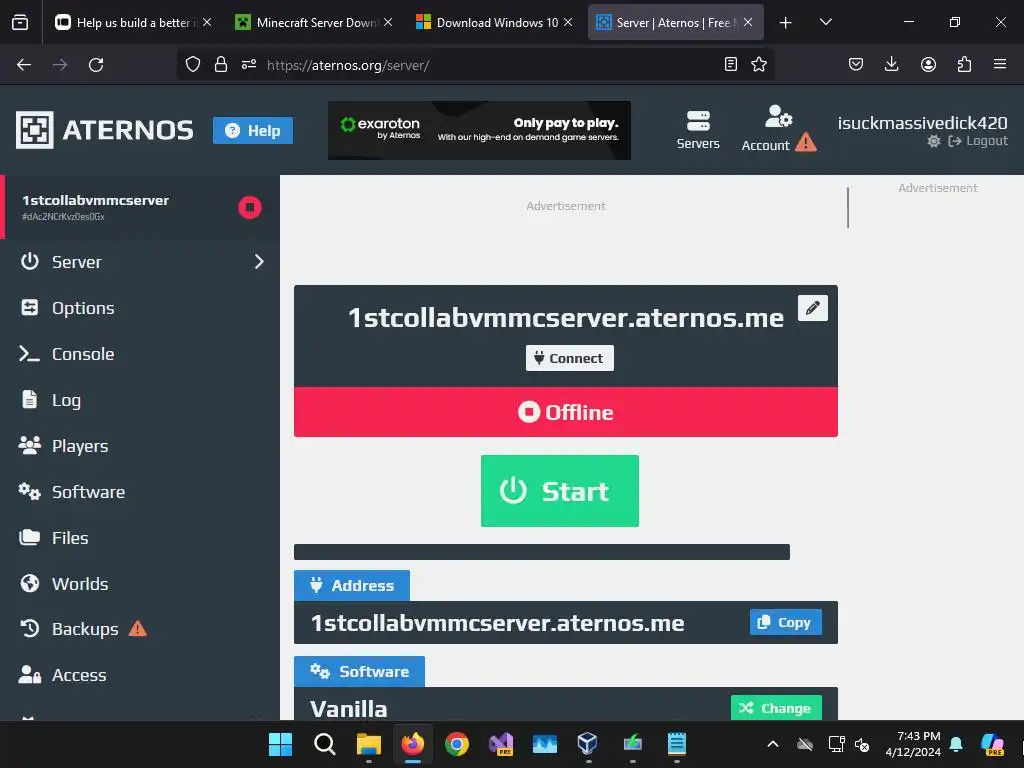
Task: Open the downloads panel
Action: (x=891, y=64)
